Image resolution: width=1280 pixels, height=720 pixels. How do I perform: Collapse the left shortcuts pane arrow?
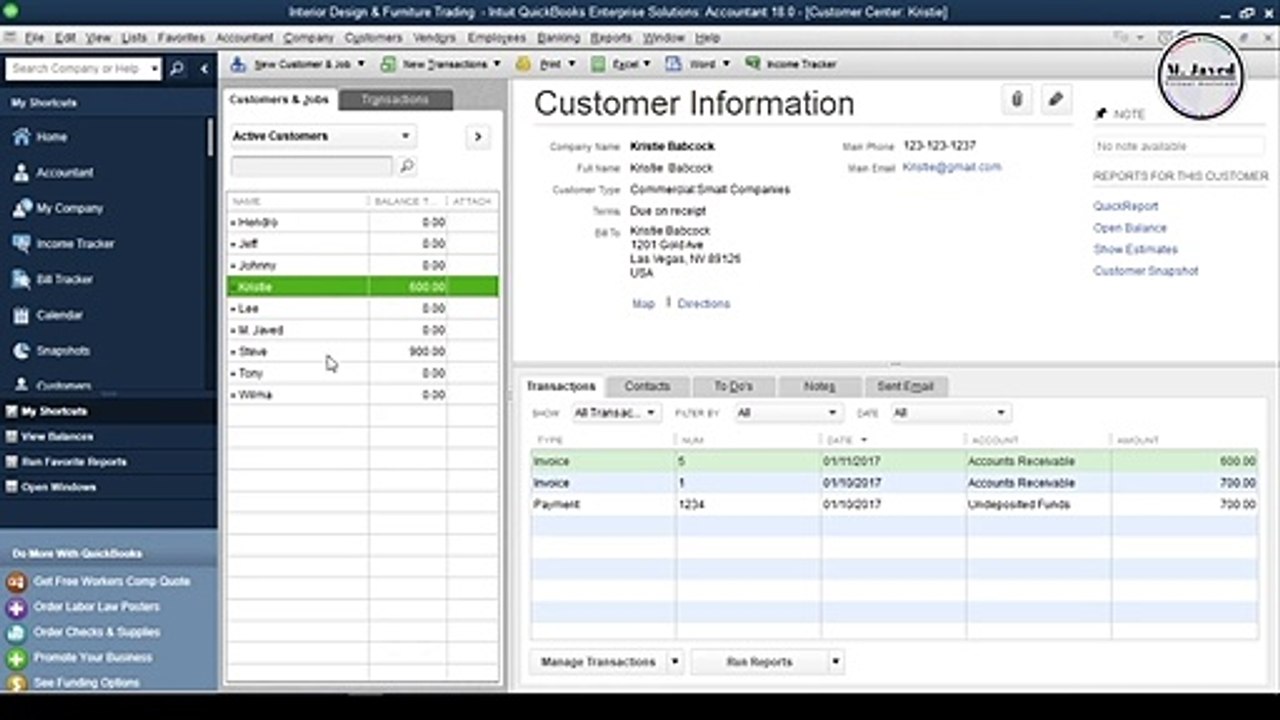[x=204, y=69]
